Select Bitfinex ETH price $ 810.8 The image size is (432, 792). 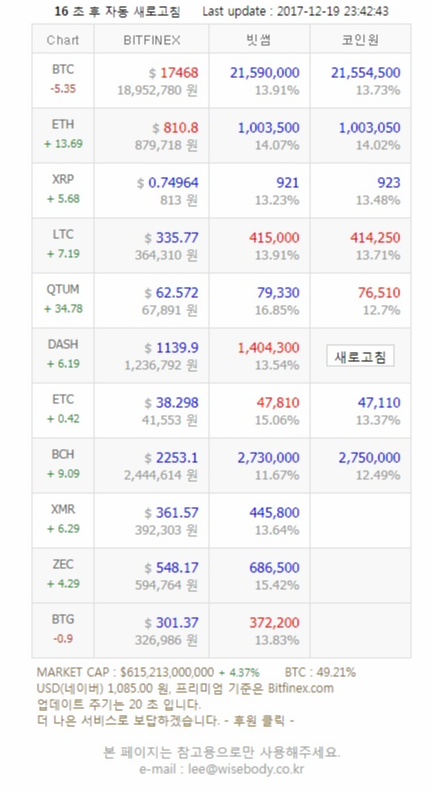(175, 128)
